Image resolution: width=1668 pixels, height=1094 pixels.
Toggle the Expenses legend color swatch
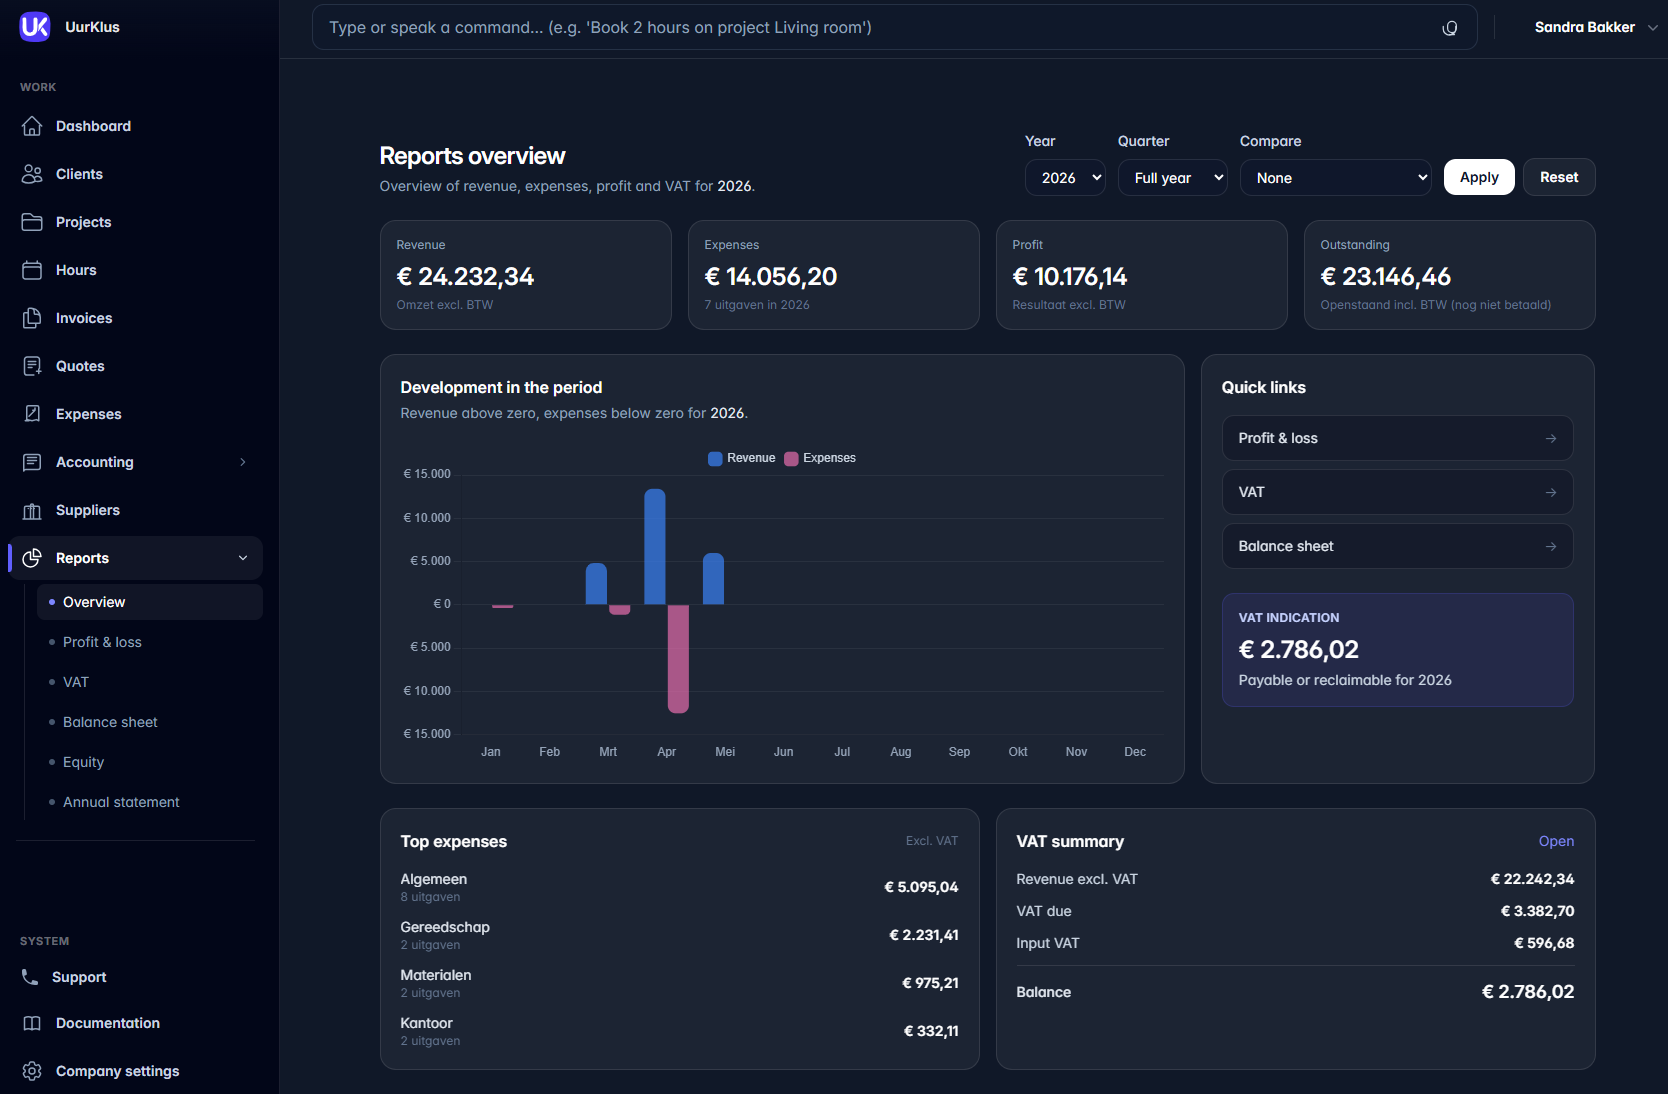[x=791, y=458]
